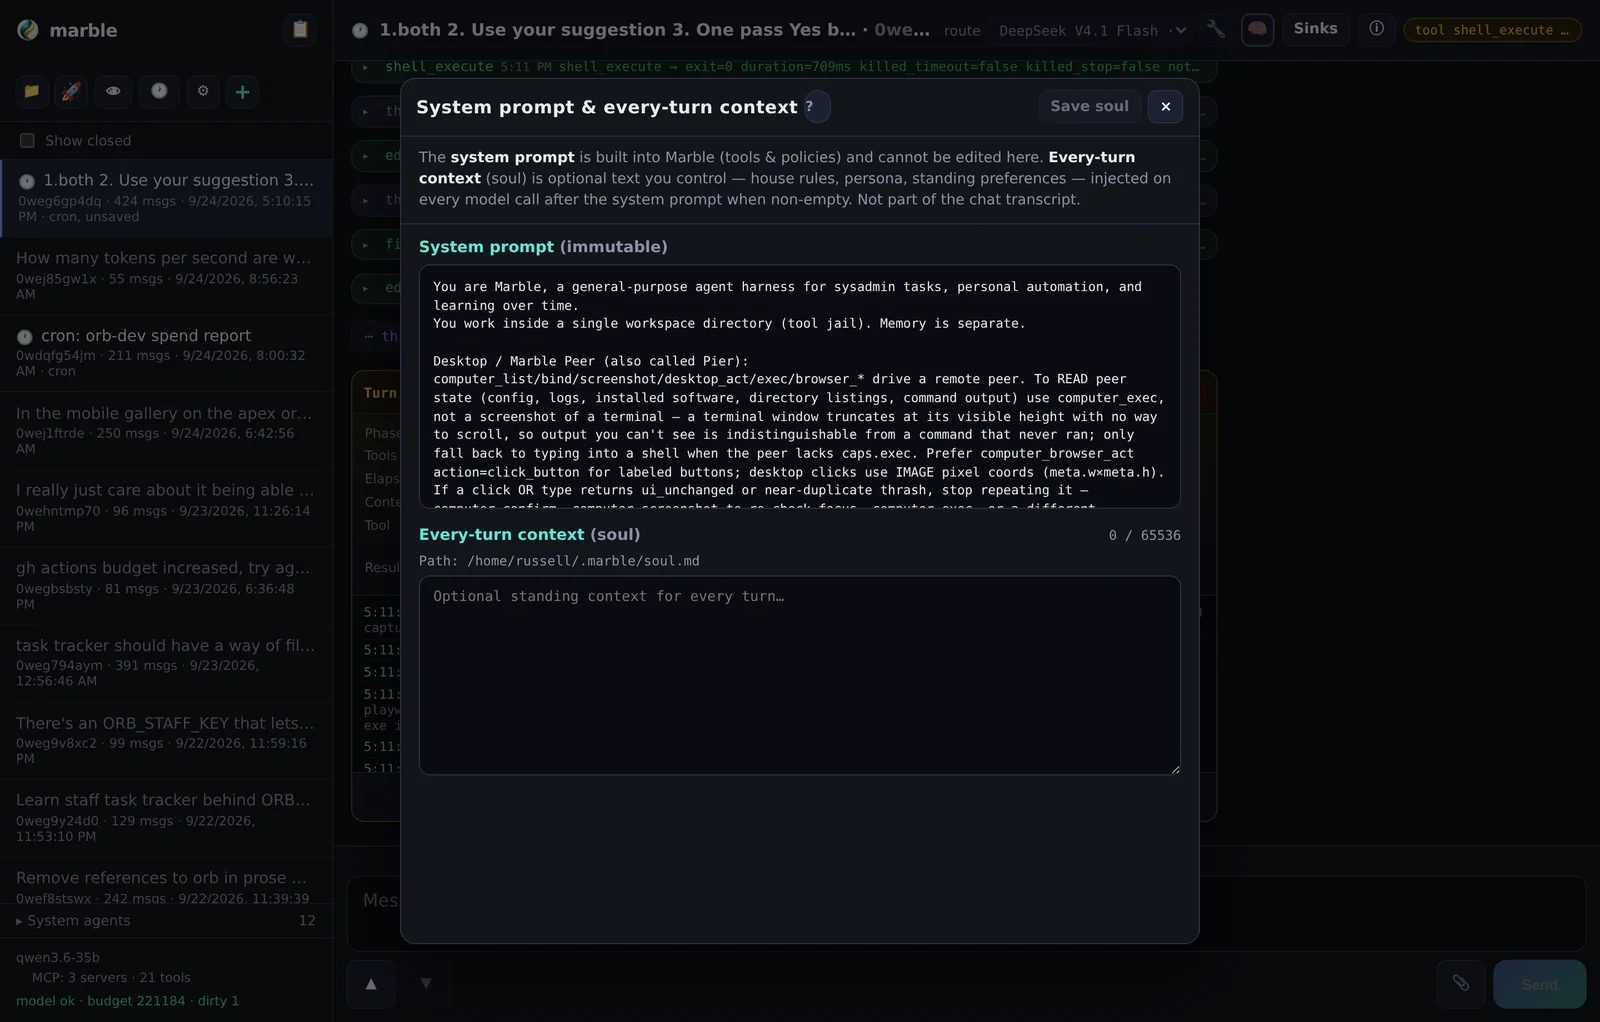
Task: Expand the shell_execute log row
Action: coord(784,67)
